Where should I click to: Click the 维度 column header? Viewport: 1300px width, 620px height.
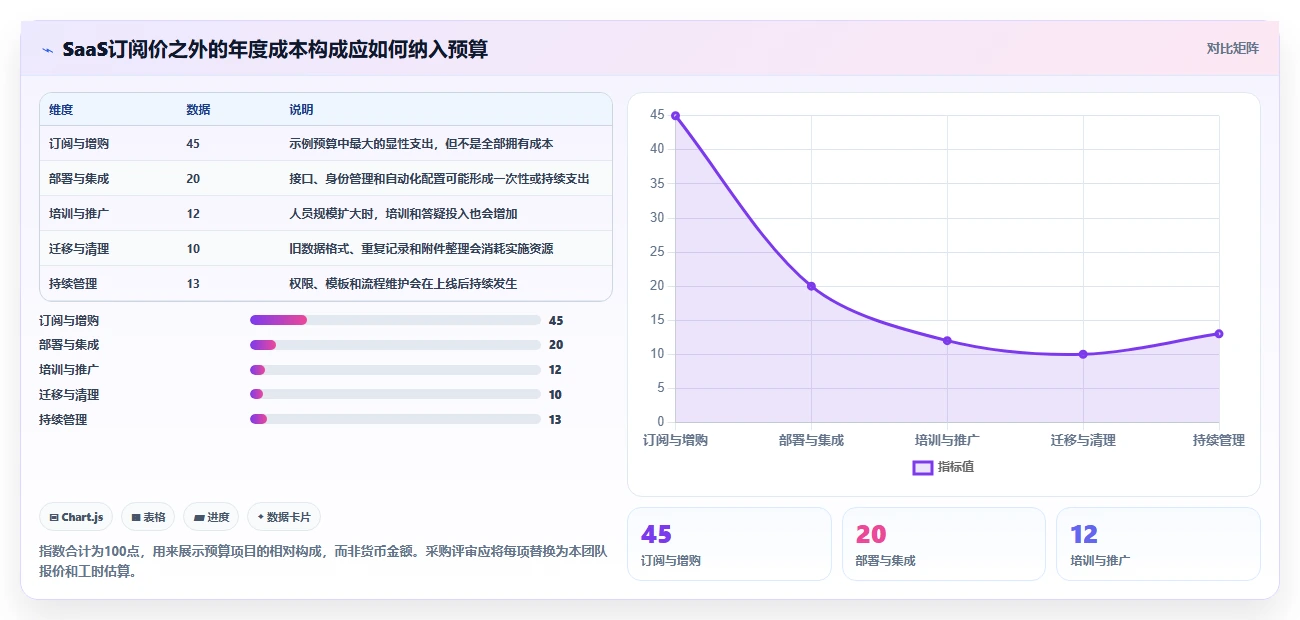(61, 110)
